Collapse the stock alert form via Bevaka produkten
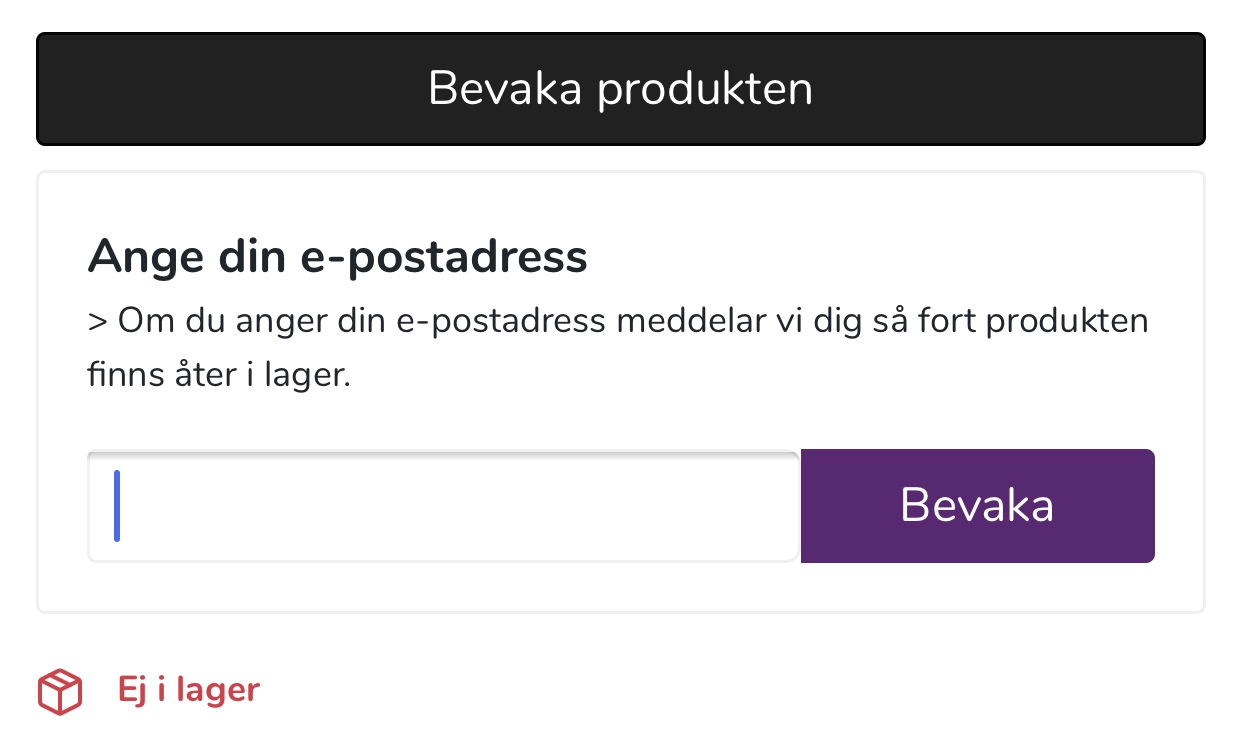Image resolution: width=1242 pixels, height=740 pixels. (x=620, y=89)
